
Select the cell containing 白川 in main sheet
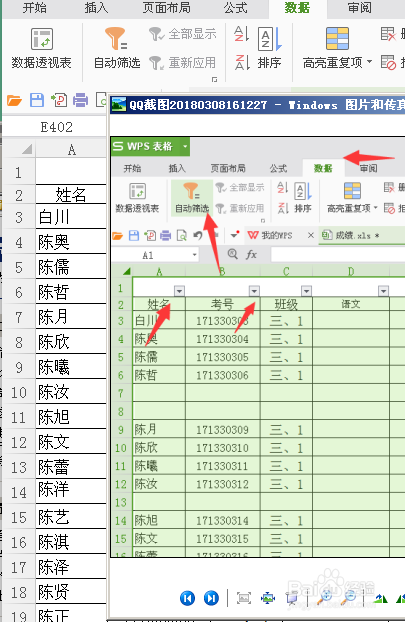[71, 217]
